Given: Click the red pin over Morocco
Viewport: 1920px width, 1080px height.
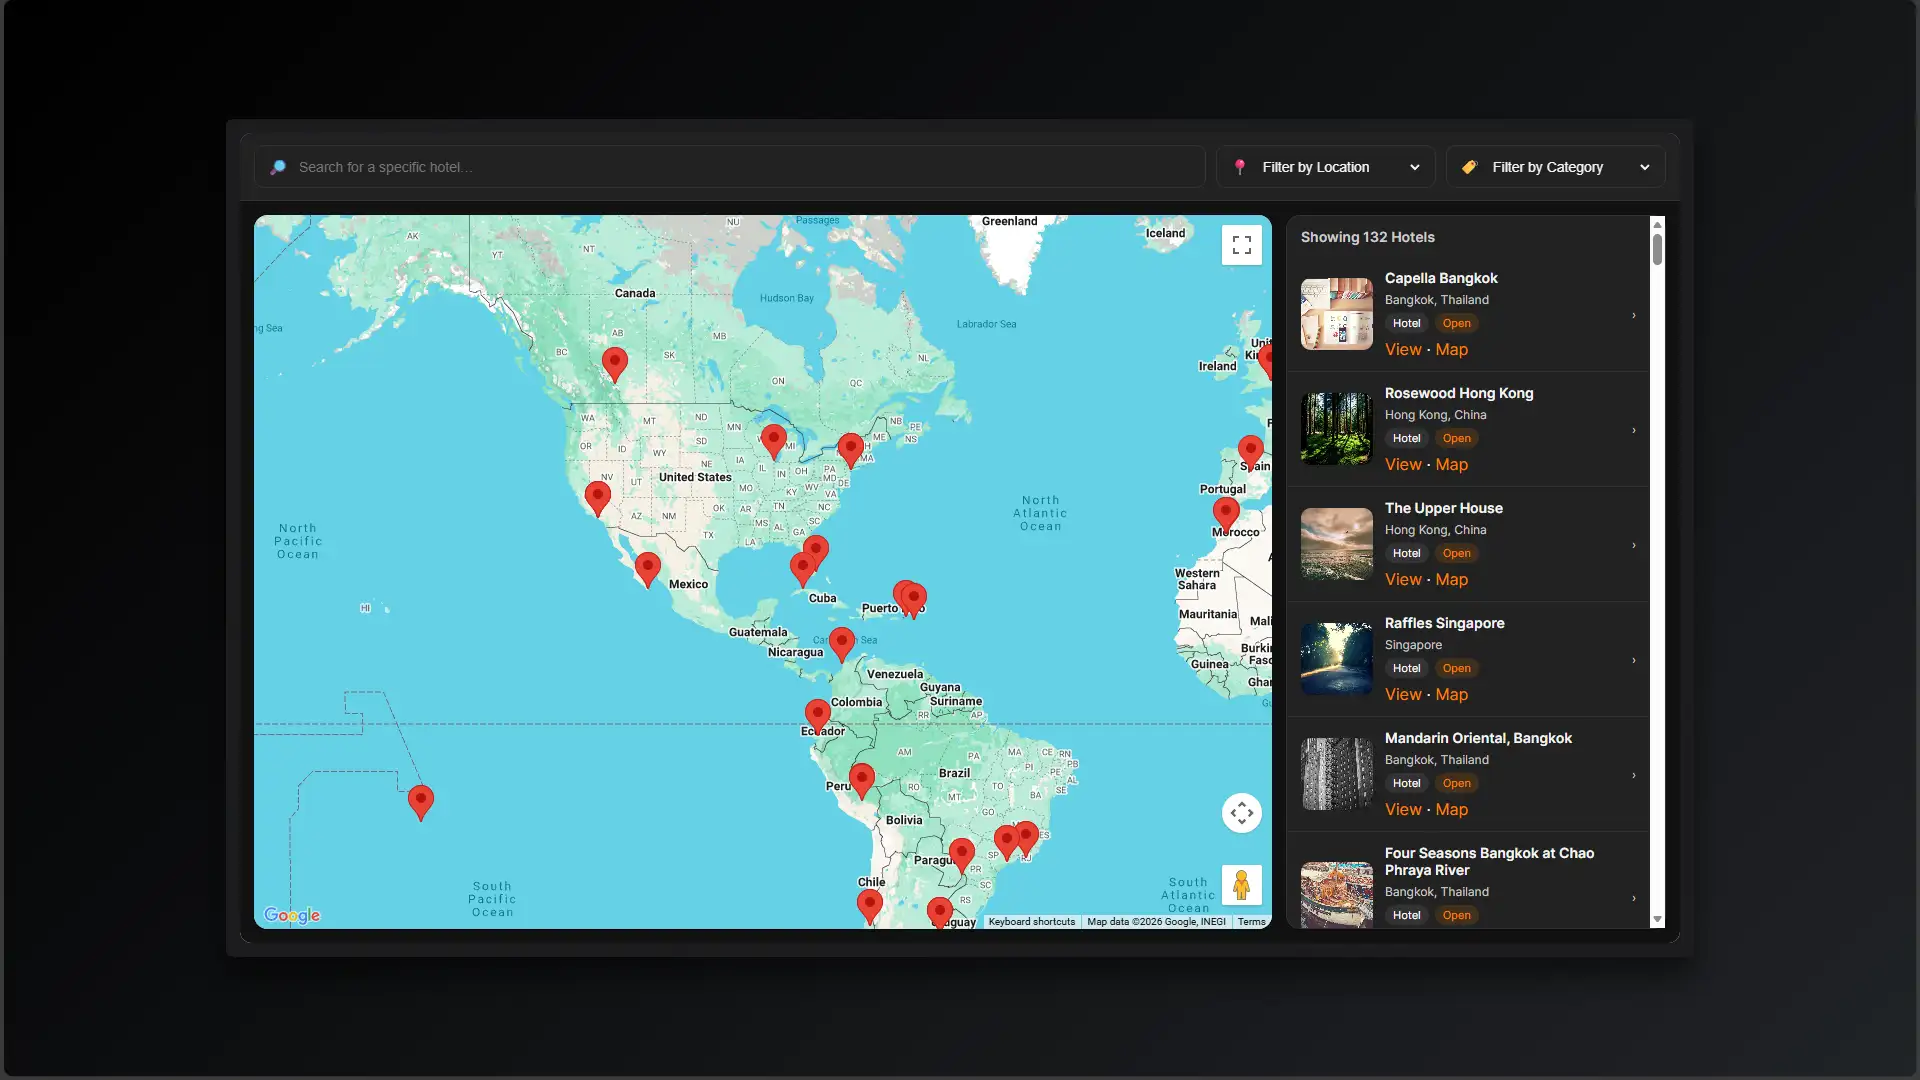Looking at the screenshot, I should coord(1225,512).
